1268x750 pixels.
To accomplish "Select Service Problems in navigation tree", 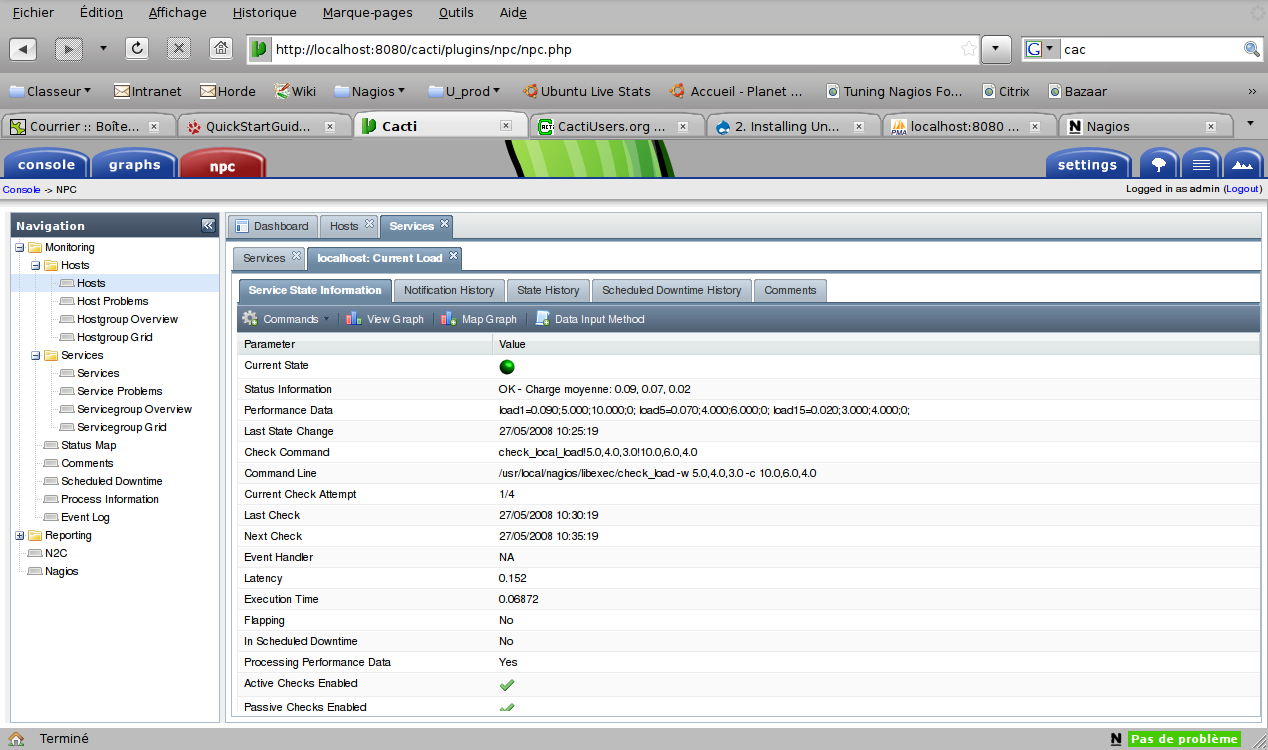I will [x=119, y=391].
